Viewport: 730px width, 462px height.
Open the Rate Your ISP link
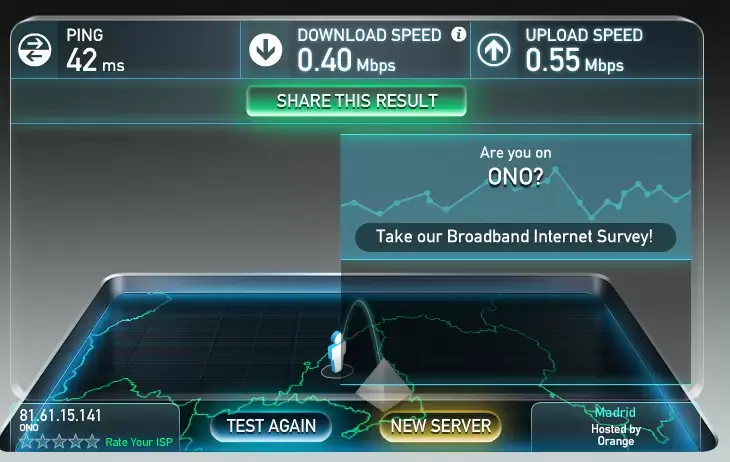click(139, 442)
